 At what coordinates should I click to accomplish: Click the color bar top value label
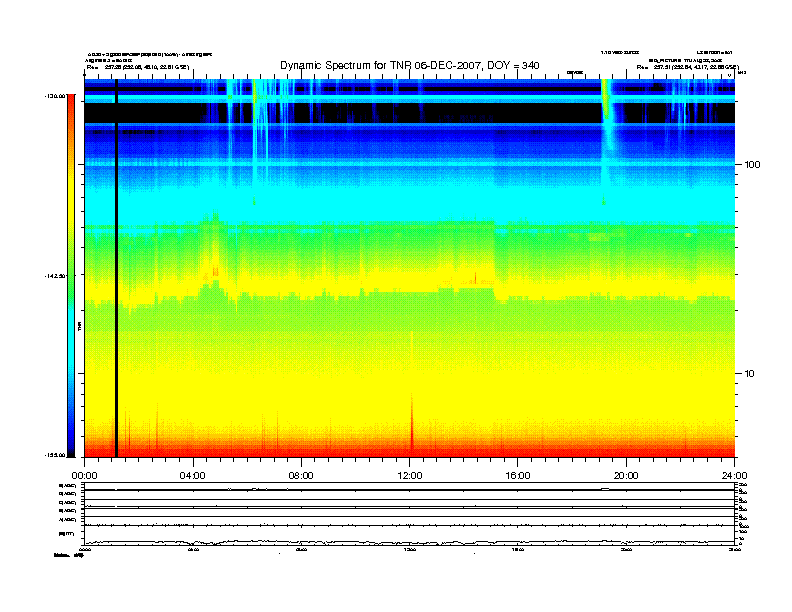(56, 96)
